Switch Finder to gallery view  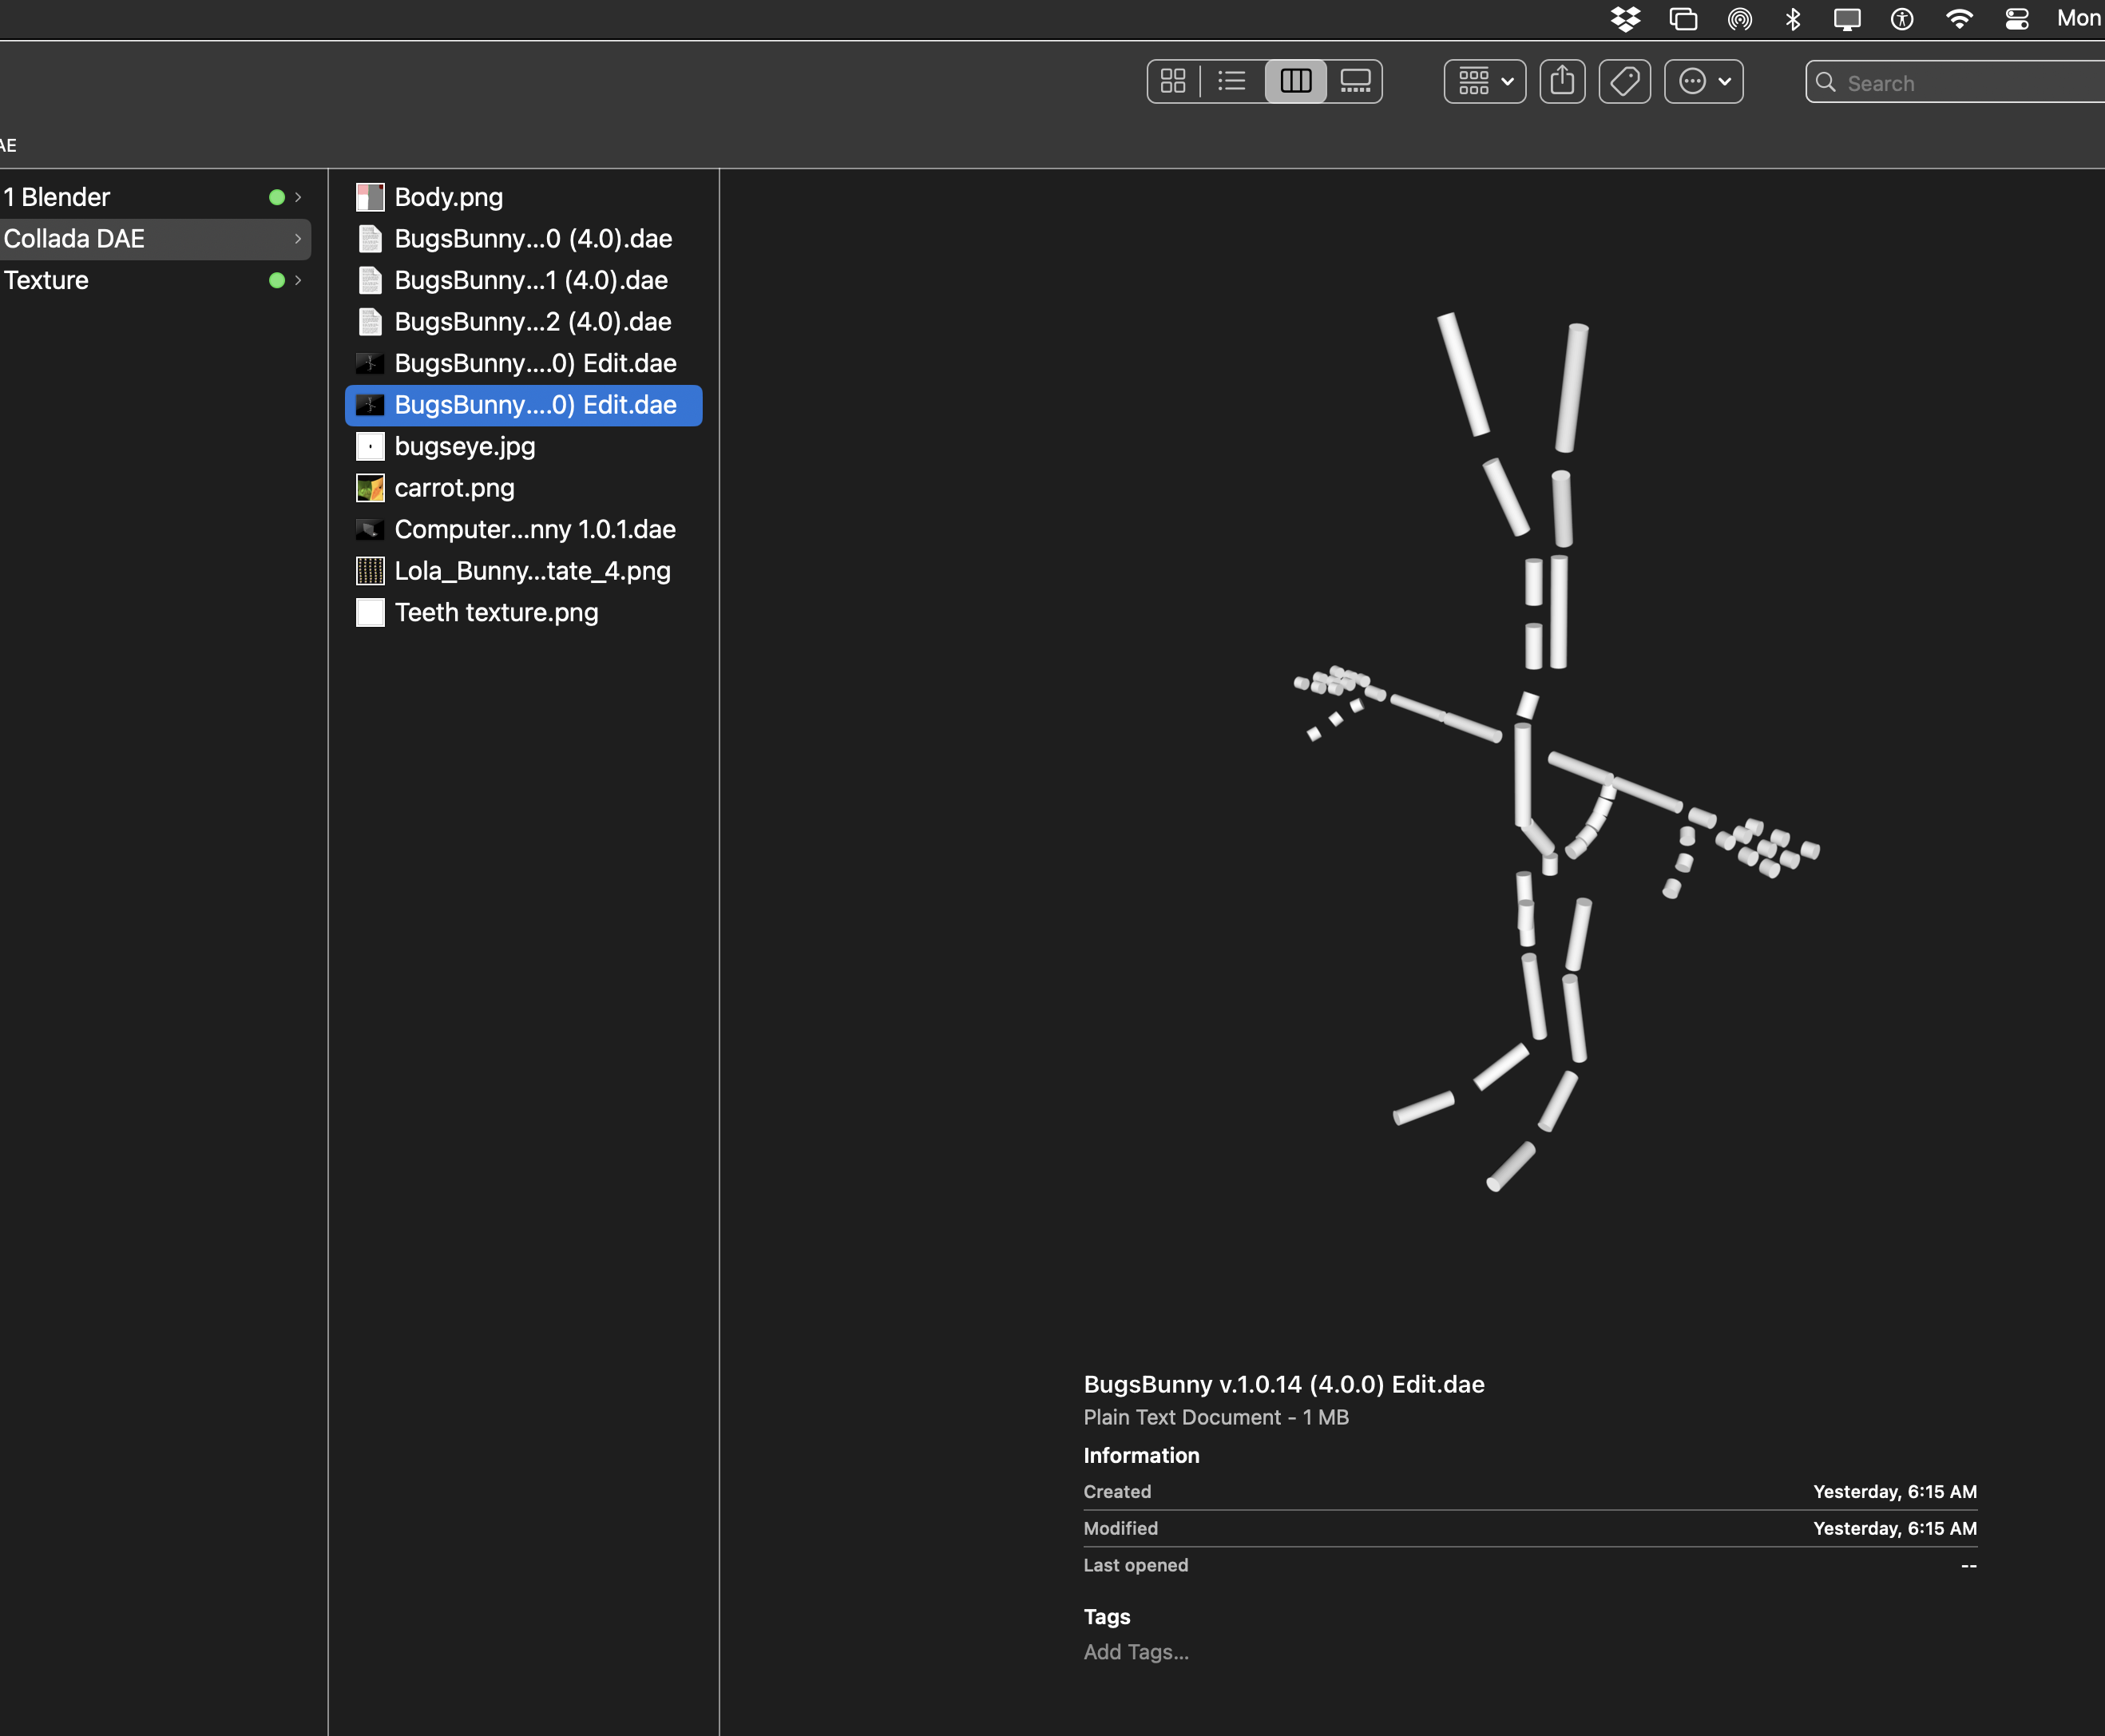click(1355, 81)
